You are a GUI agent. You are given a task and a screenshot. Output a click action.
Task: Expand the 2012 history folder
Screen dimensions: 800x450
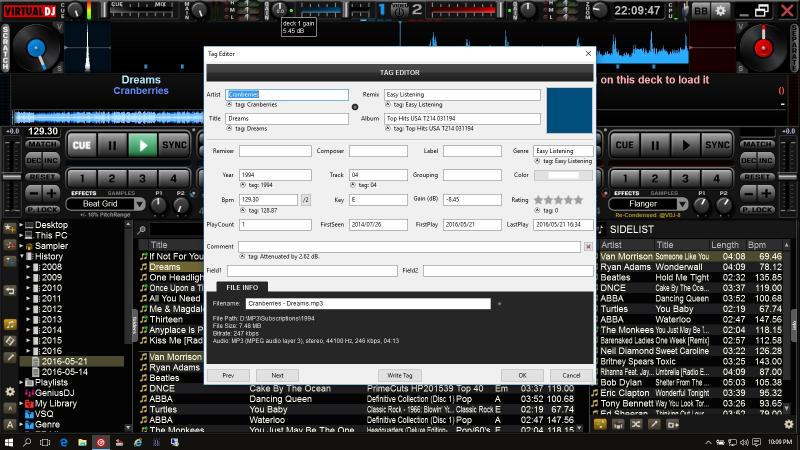click(x=29, y=309)
